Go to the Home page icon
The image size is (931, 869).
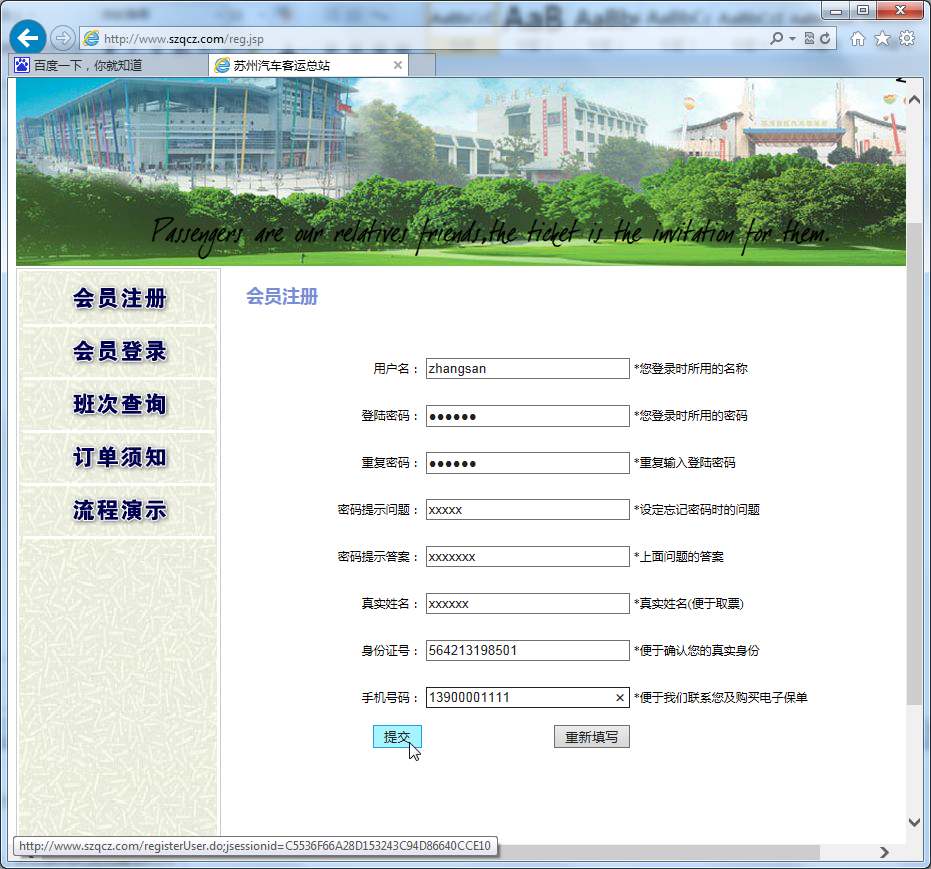[x=857, y=39]
